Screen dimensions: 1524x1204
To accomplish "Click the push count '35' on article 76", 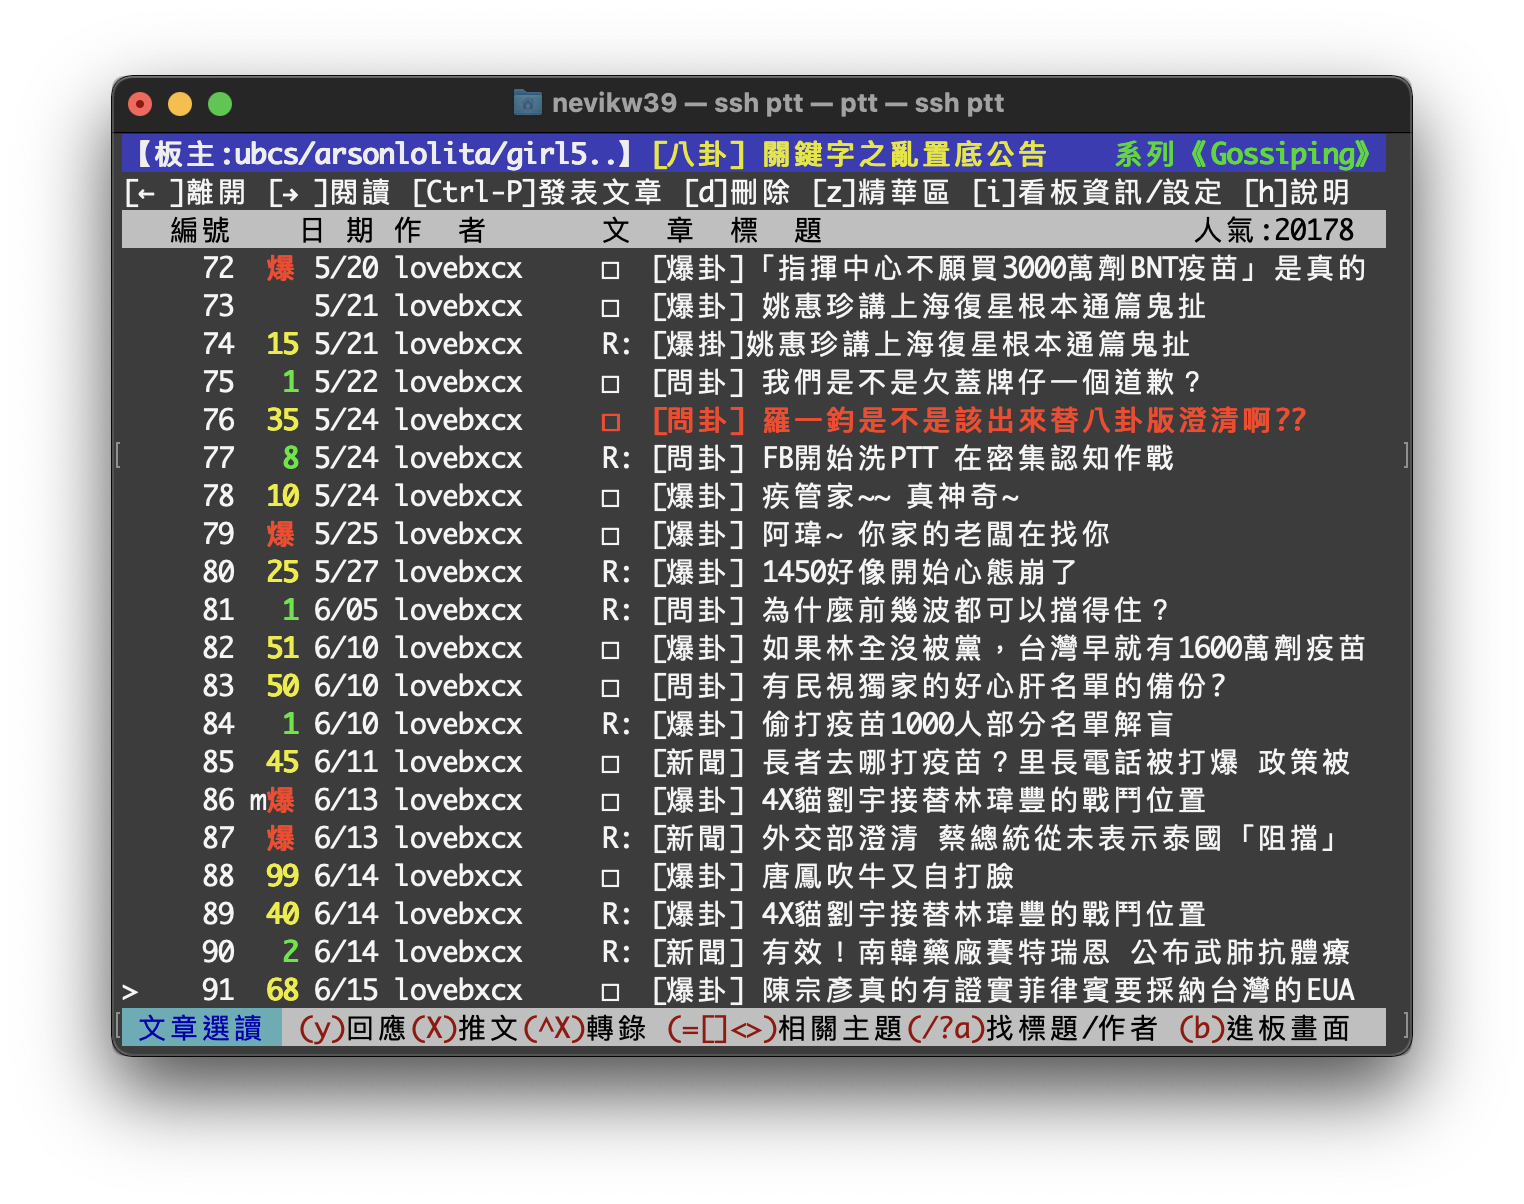I will 282,420.
